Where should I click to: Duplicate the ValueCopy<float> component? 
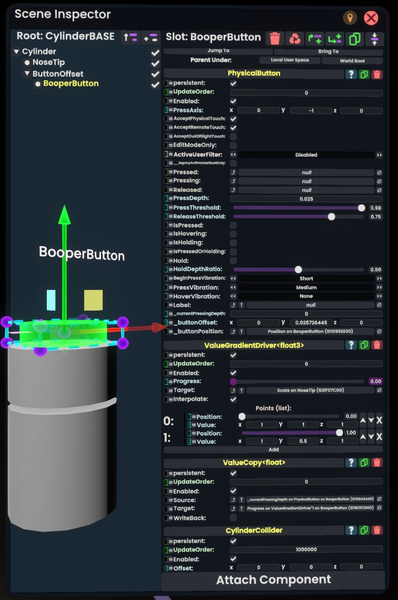364,463
